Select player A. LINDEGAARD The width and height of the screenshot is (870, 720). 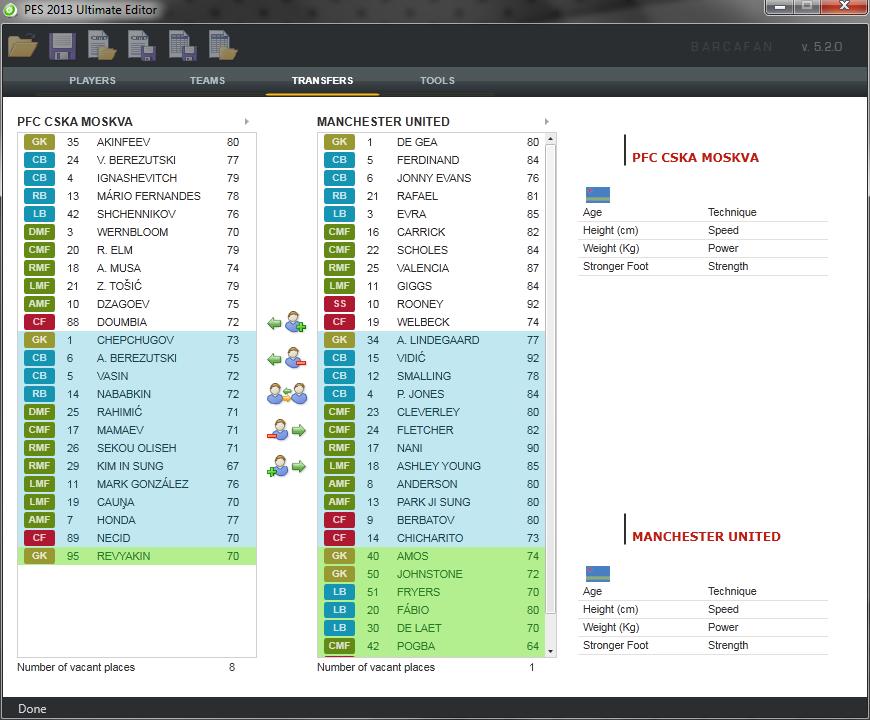432,340
